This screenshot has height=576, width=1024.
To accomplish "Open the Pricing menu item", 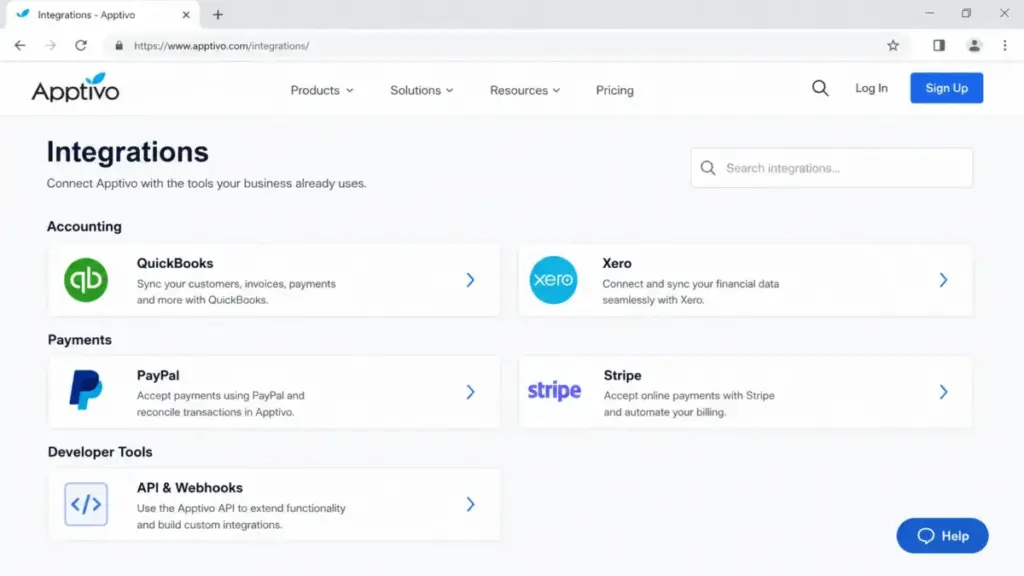I will click(x=615, y=90).
